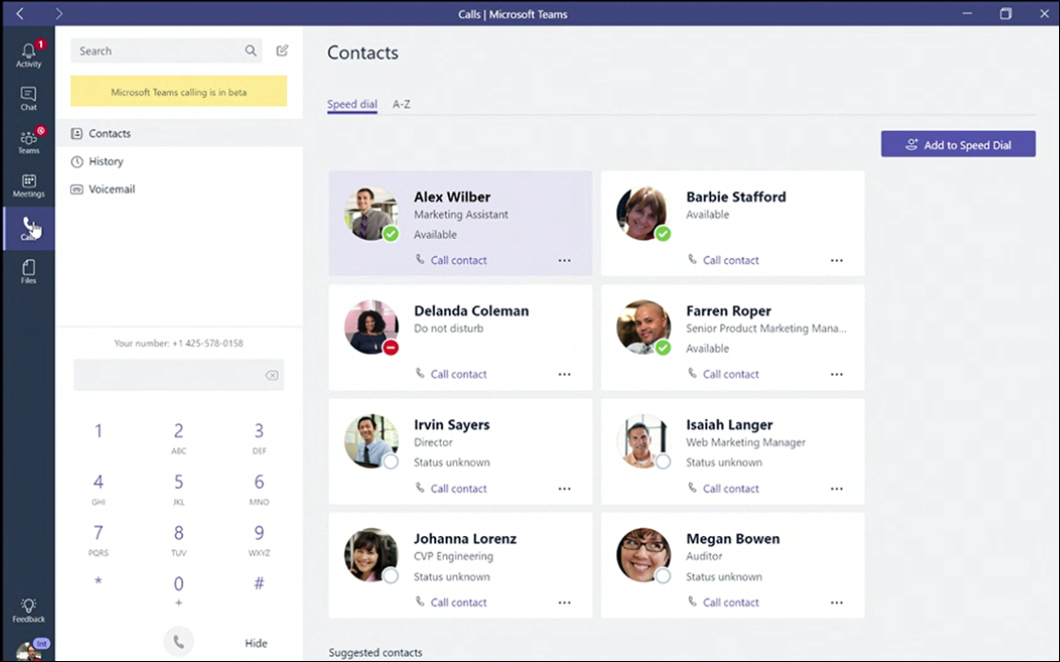Open the Activity feed icon
Image resolution: width=1060 pixels, height=662 pixels.
tap(28, 54)
